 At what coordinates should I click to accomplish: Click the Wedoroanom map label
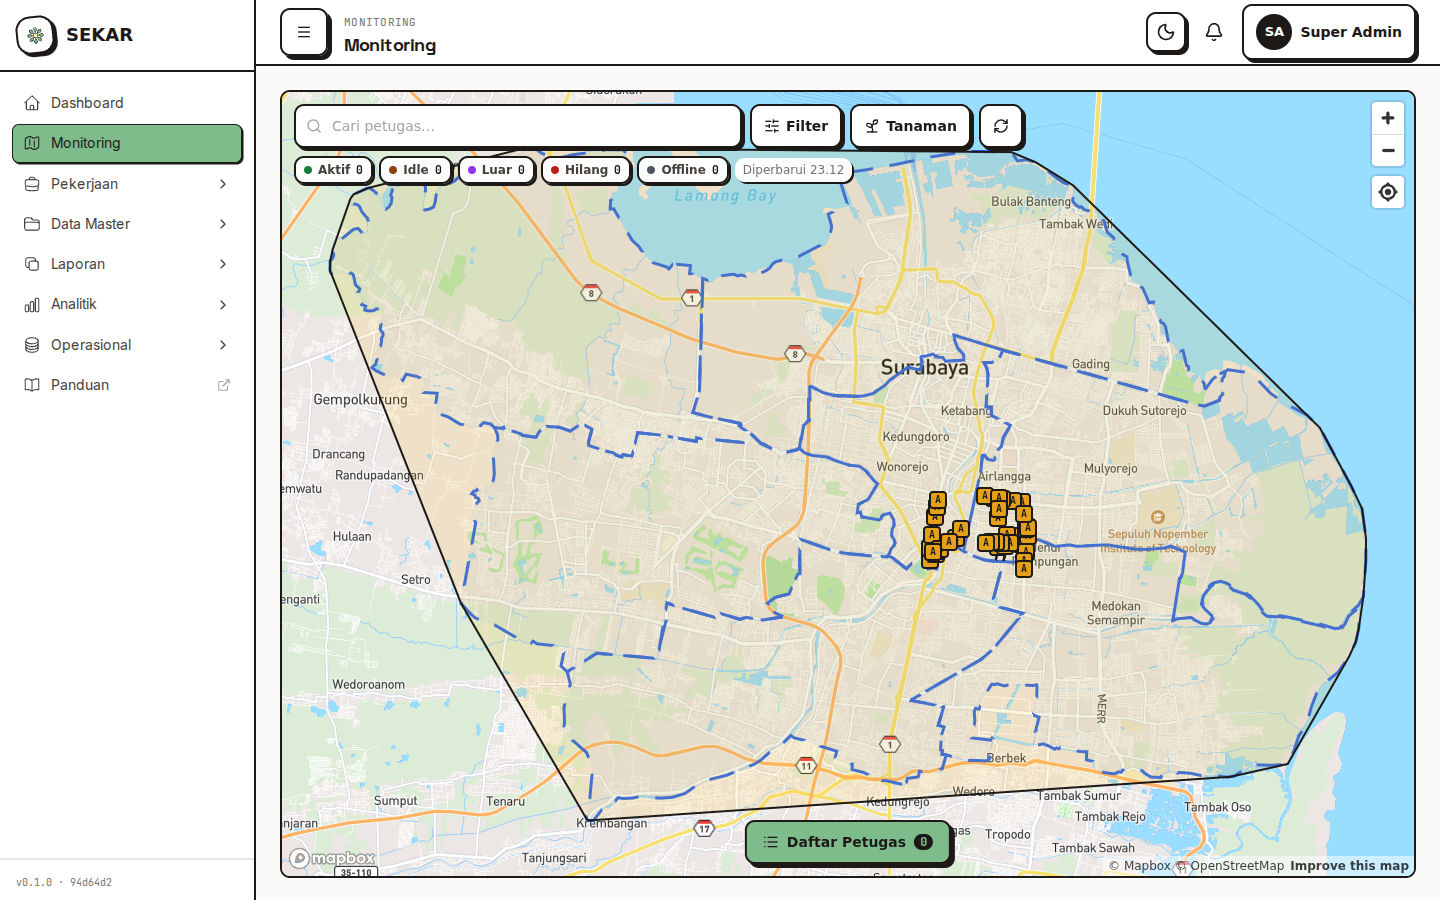[368, 685]
